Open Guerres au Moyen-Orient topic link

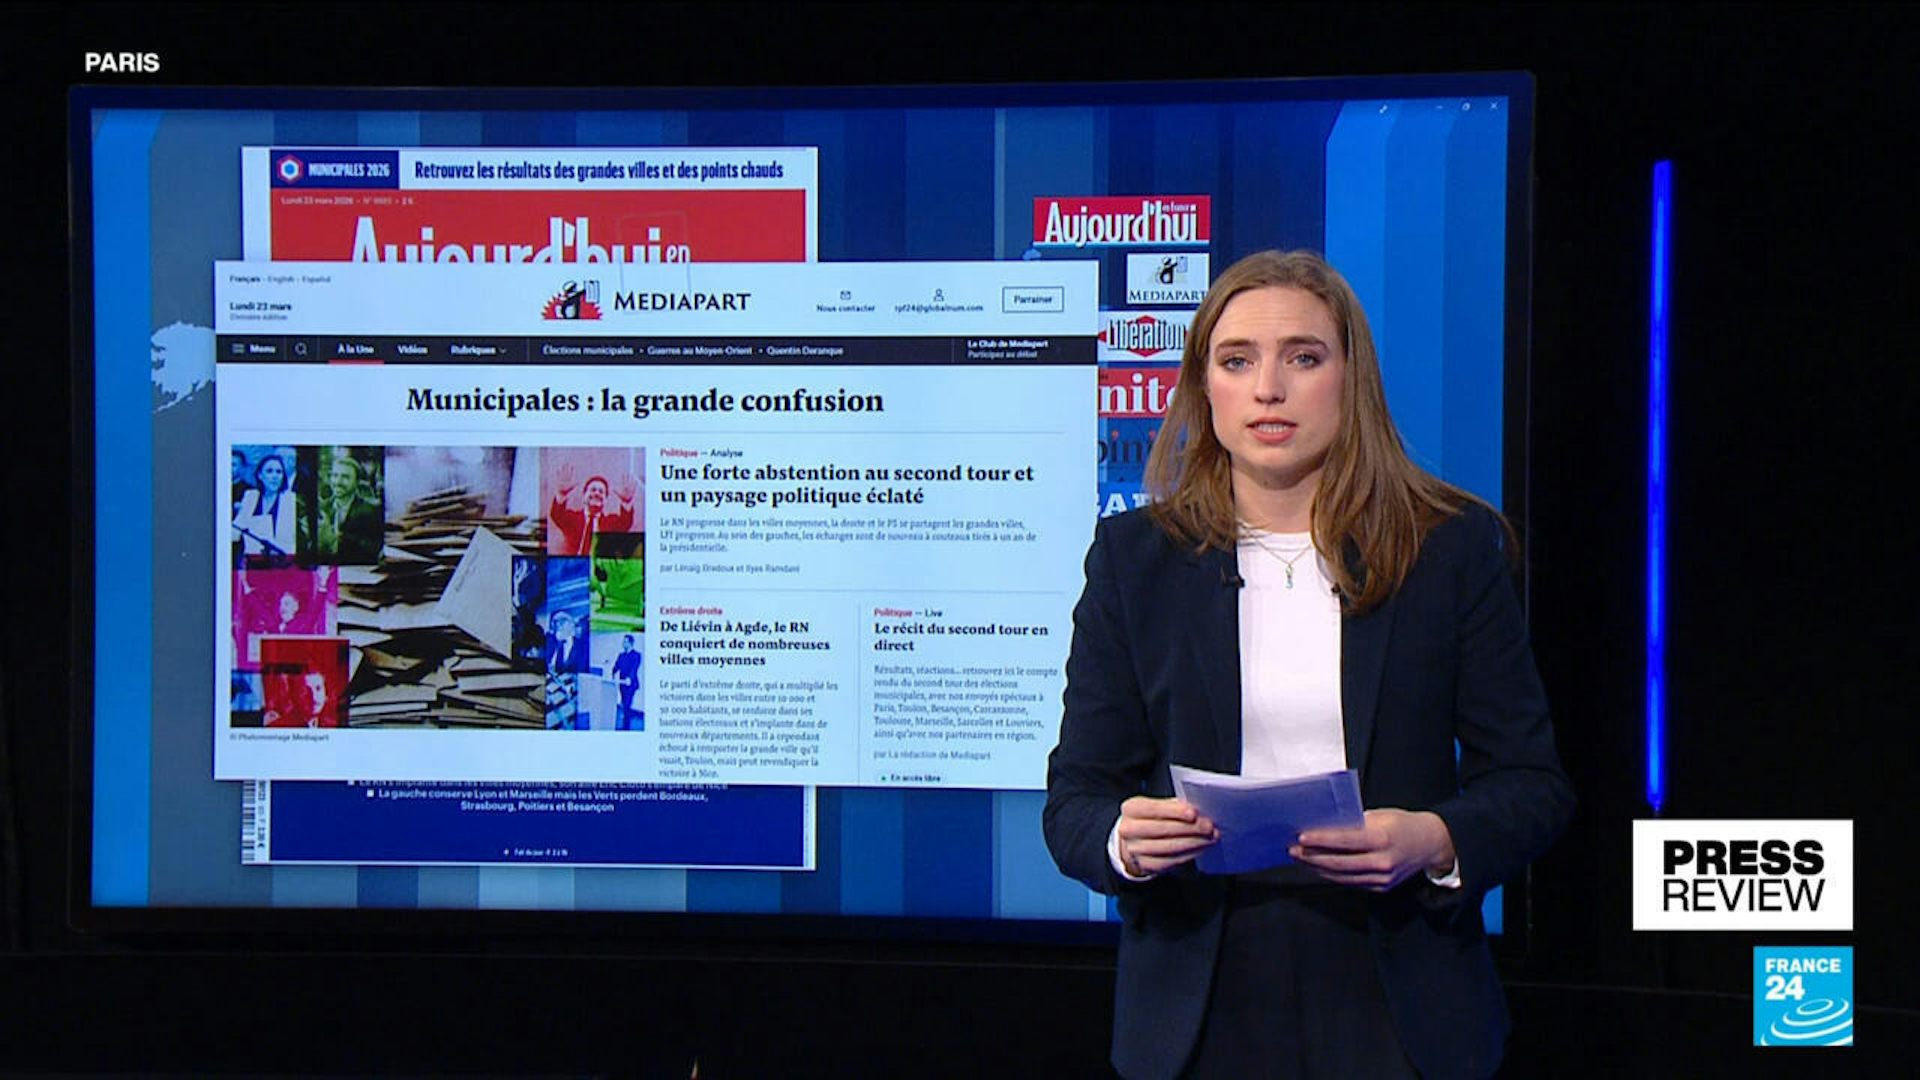702,351
